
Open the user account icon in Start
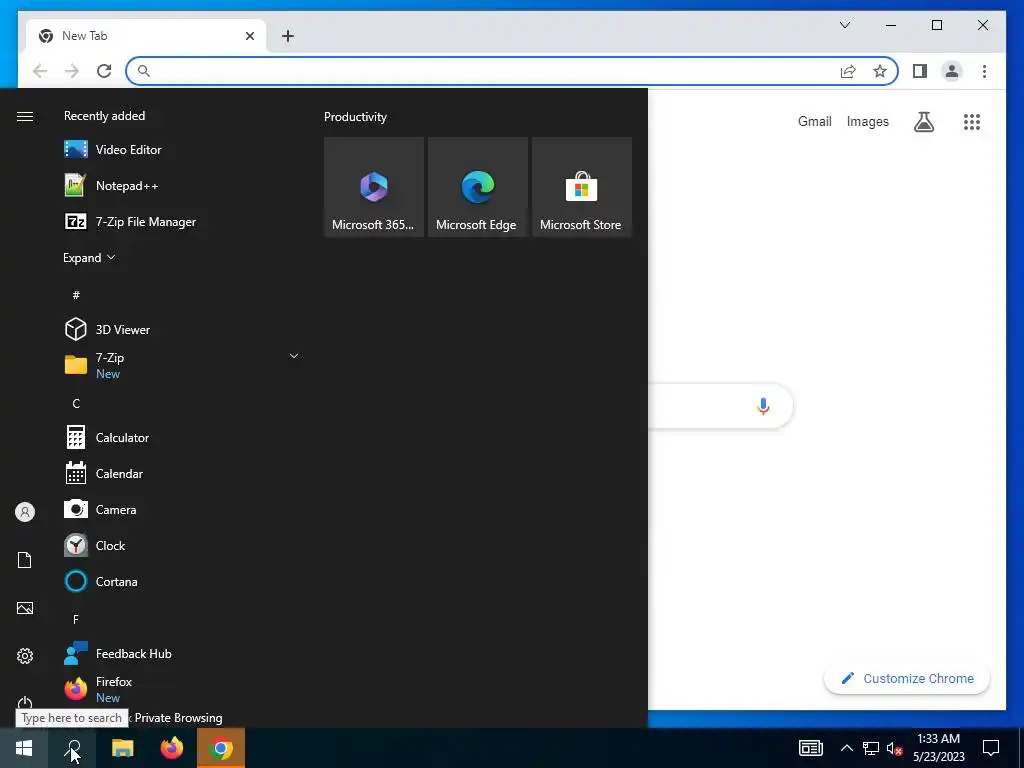(x=25, y=512)
